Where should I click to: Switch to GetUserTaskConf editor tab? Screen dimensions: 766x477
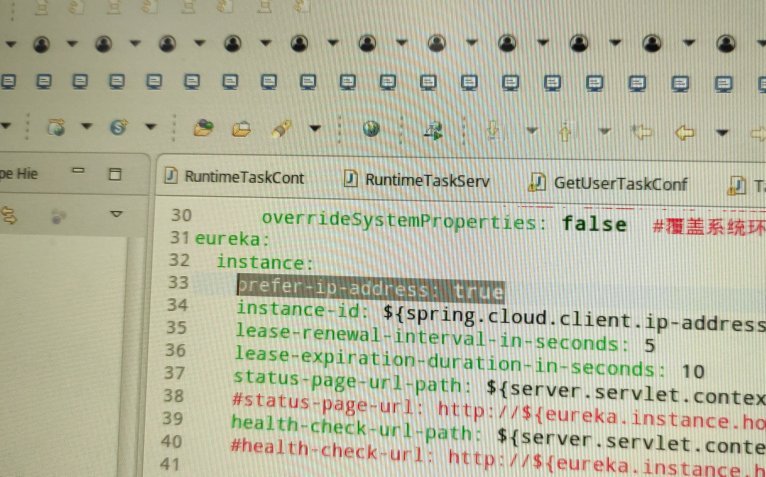pyautogui.click(x=609, y=183)
